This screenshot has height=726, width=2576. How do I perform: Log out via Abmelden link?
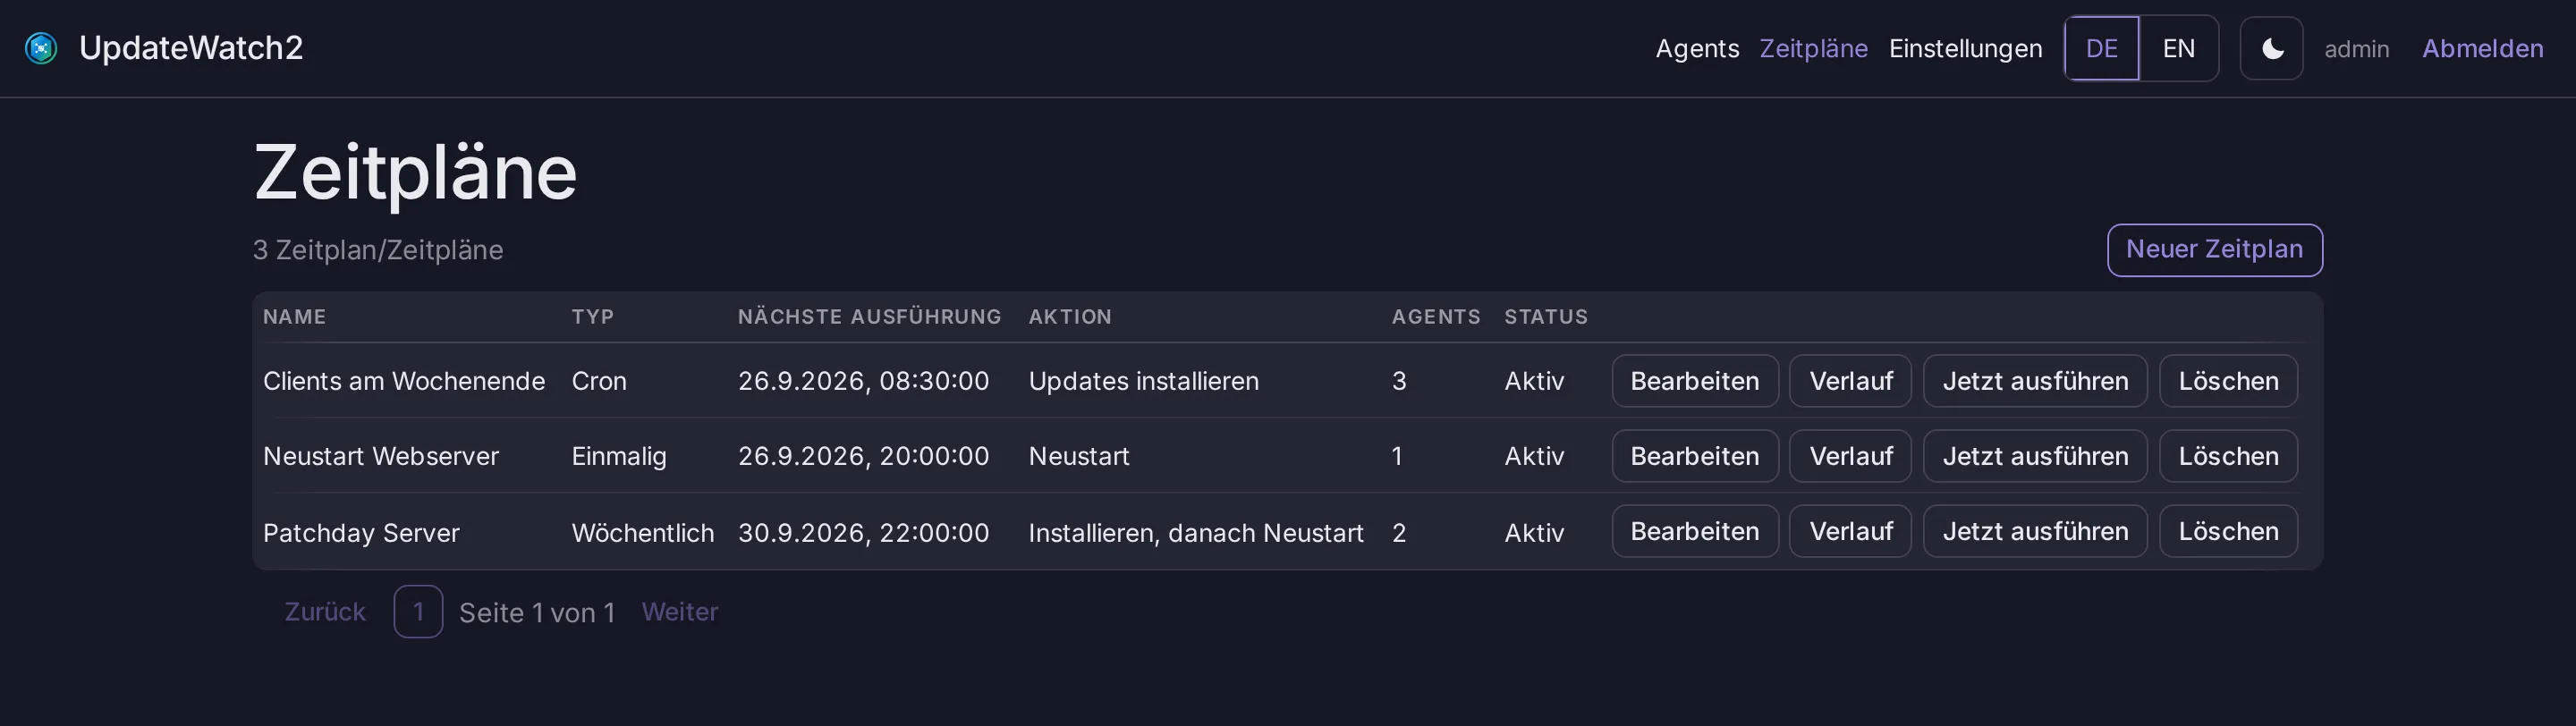(x=2482, y=48)
